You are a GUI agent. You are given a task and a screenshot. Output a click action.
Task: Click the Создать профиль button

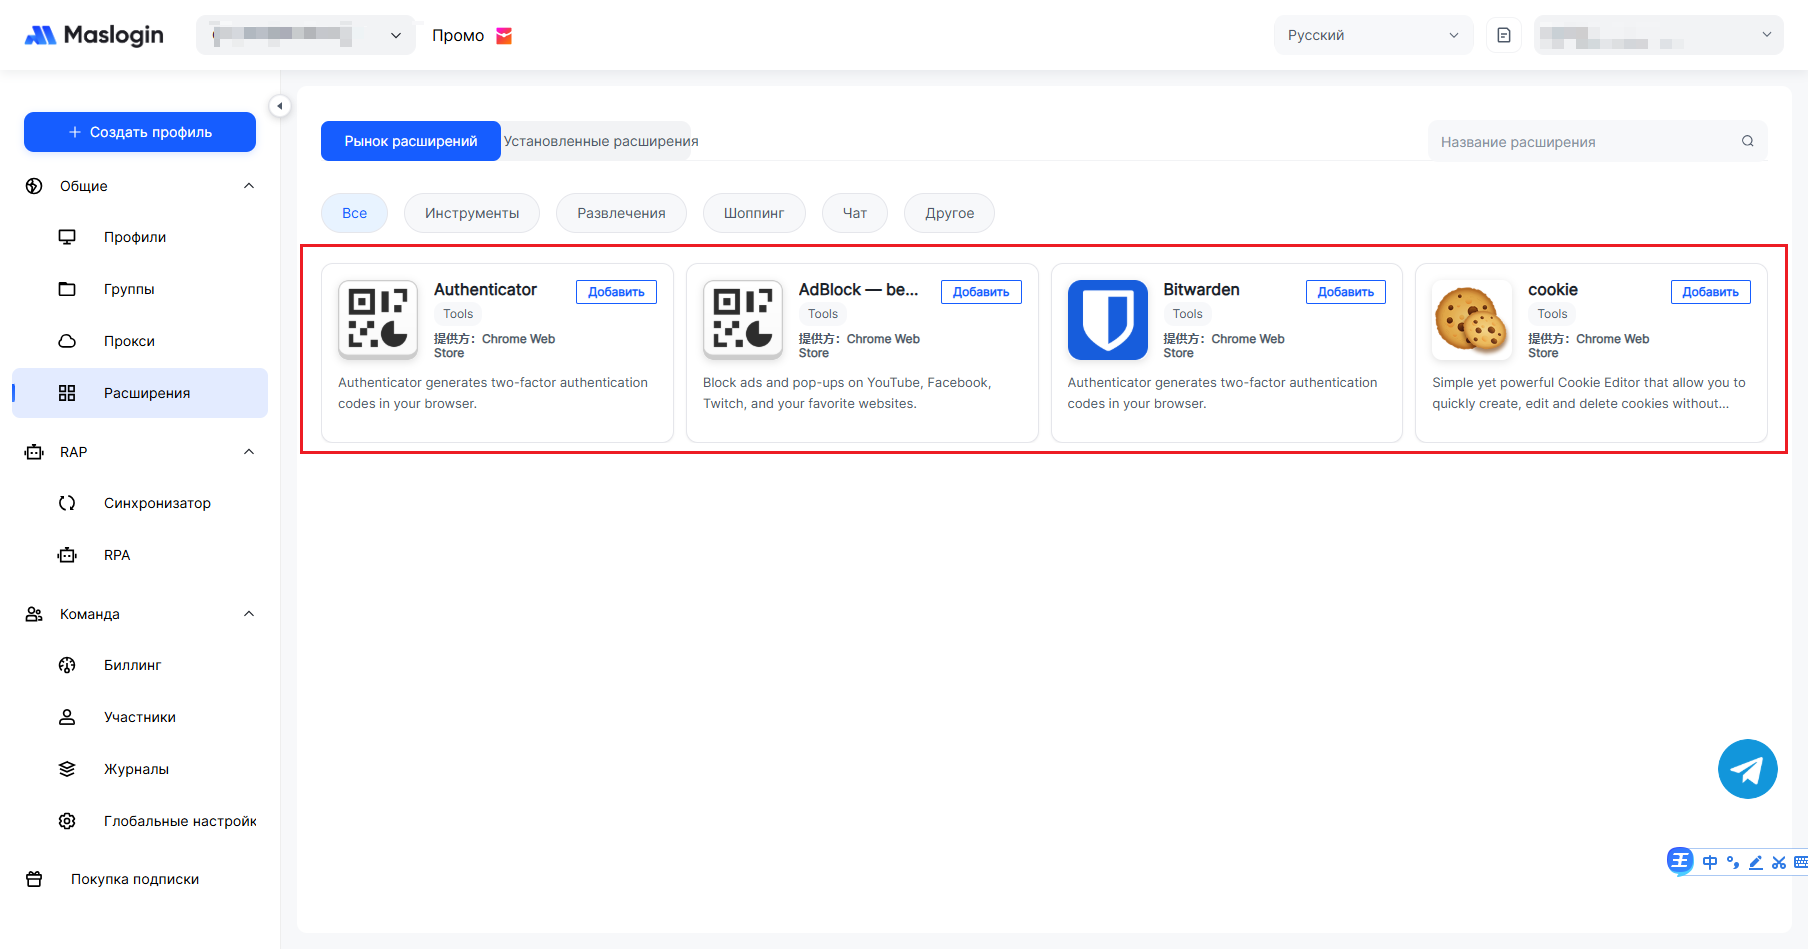tap(140, 132)
